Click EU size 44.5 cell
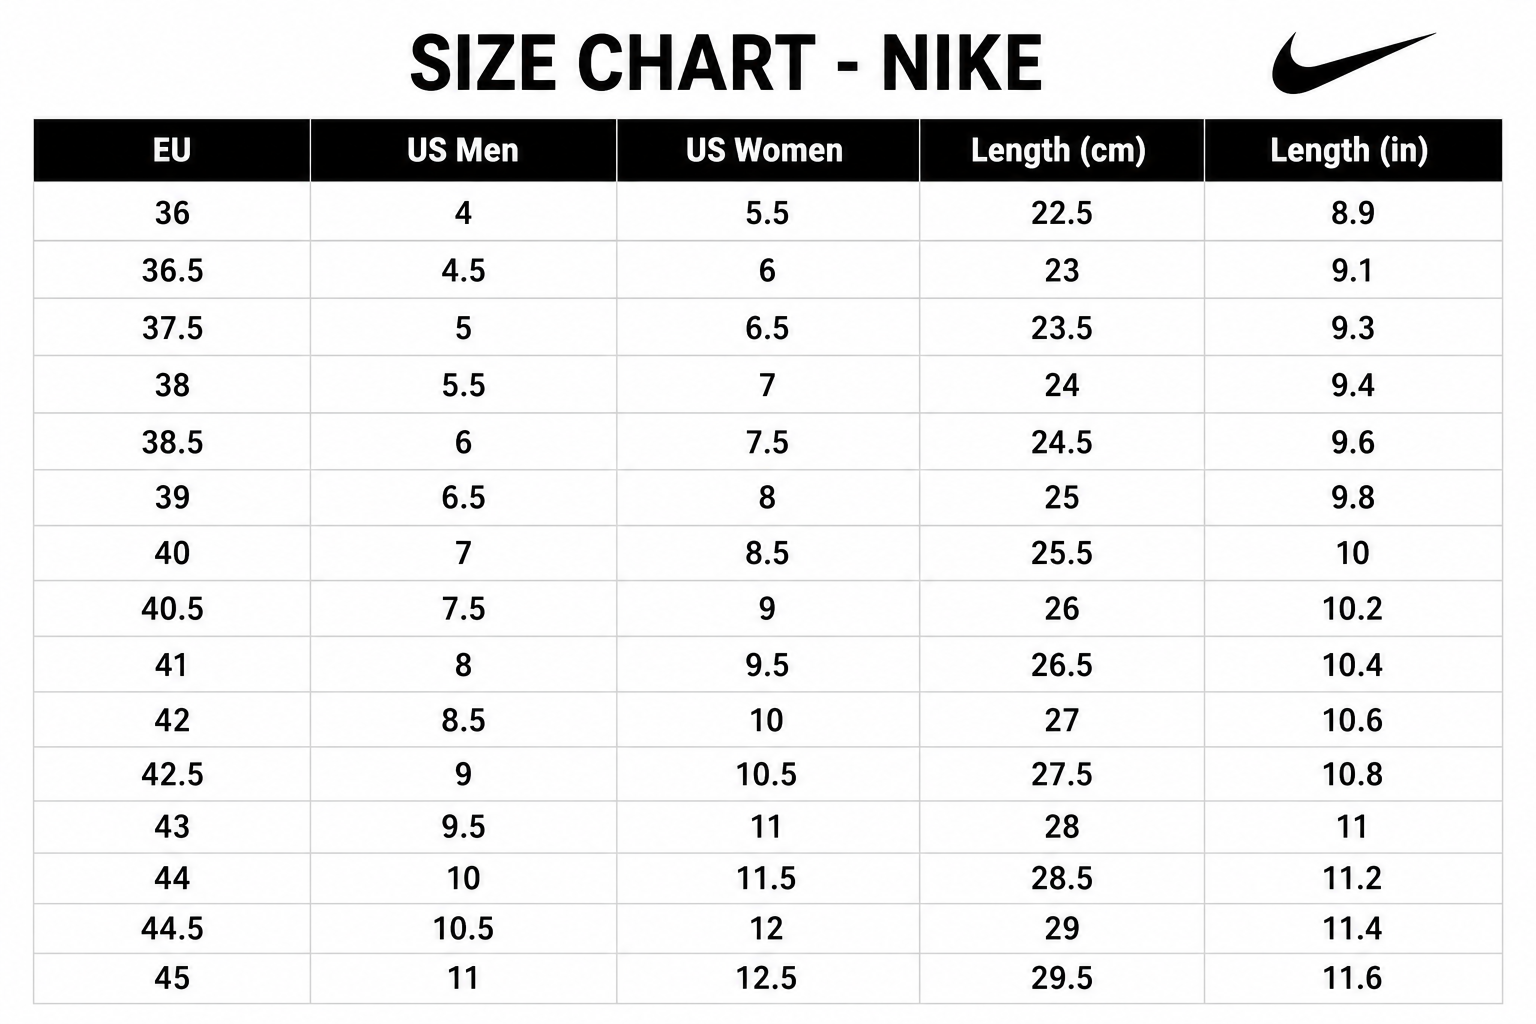The image size is (1536, 1024). [172, 929]
